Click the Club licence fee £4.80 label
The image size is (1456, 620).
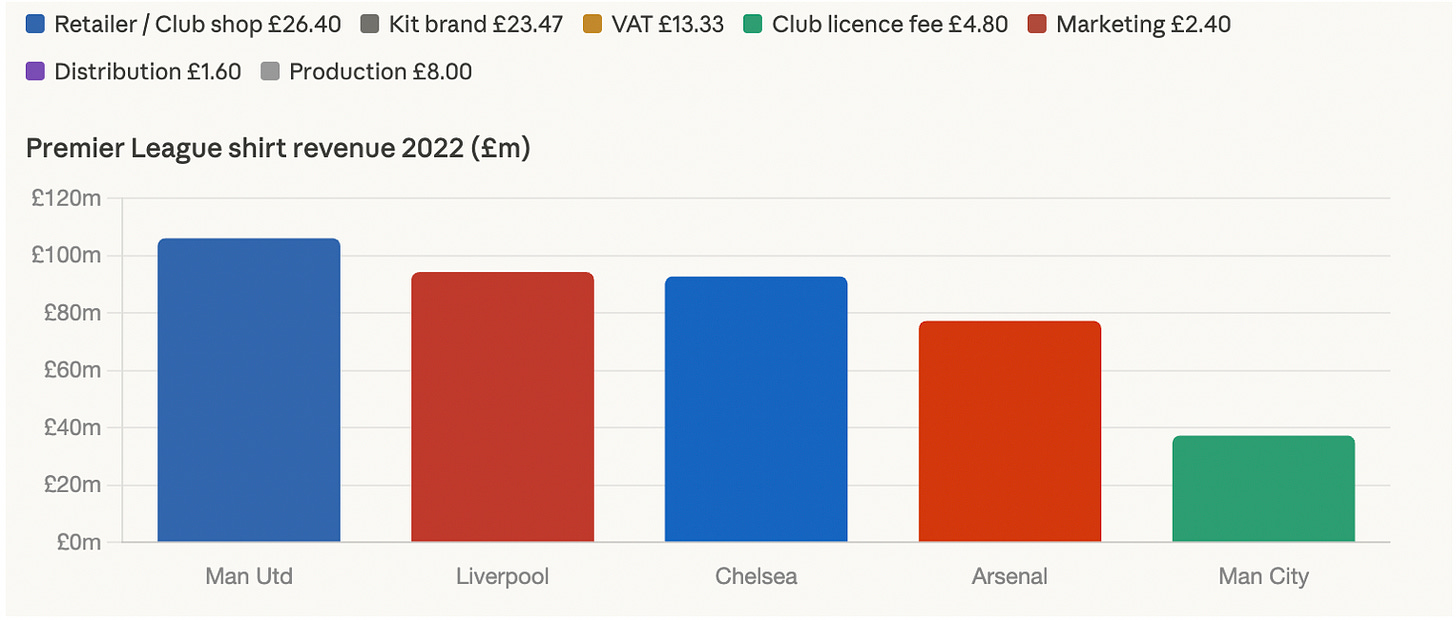point(890,24)
